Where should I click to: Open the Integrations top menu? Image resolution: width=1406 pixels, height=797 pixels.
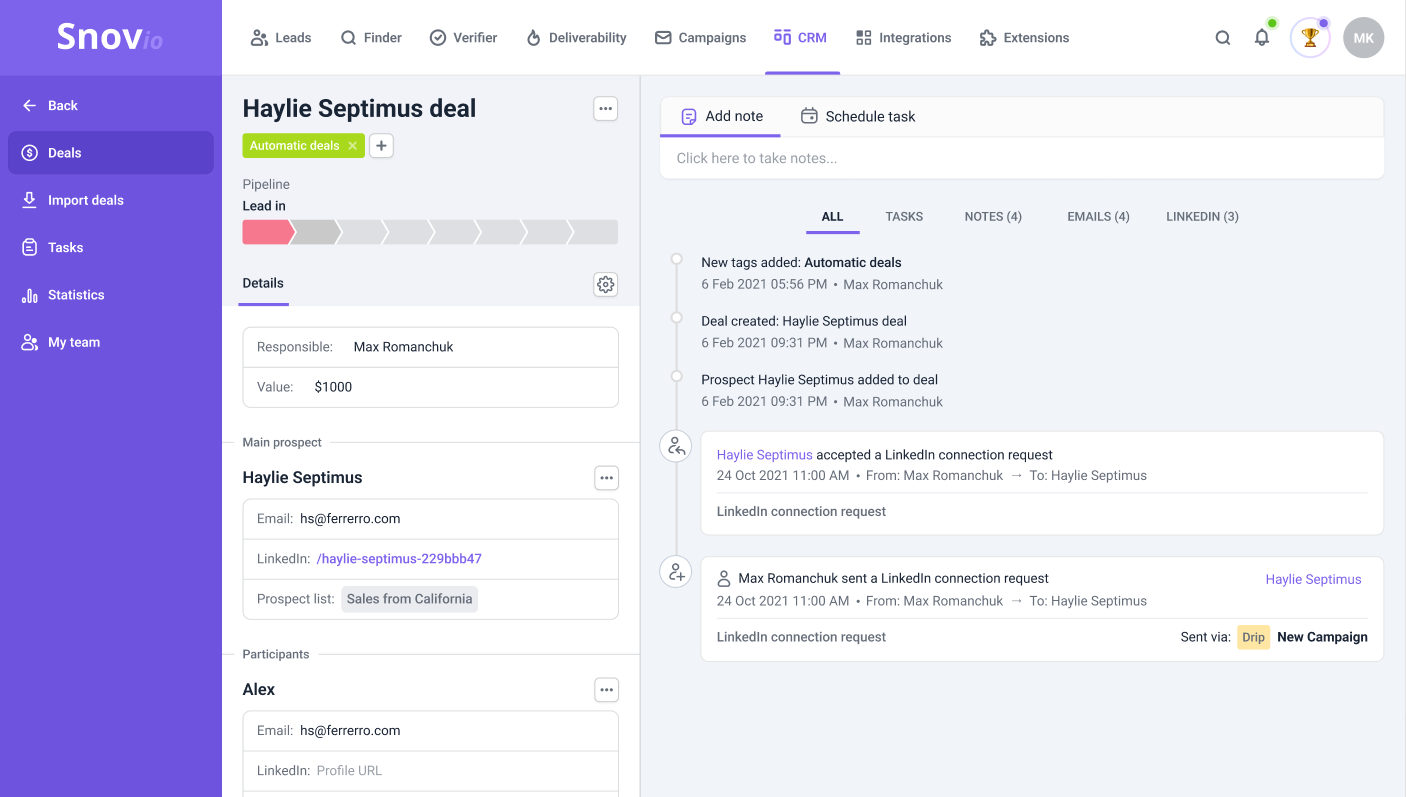click(904, 38)
